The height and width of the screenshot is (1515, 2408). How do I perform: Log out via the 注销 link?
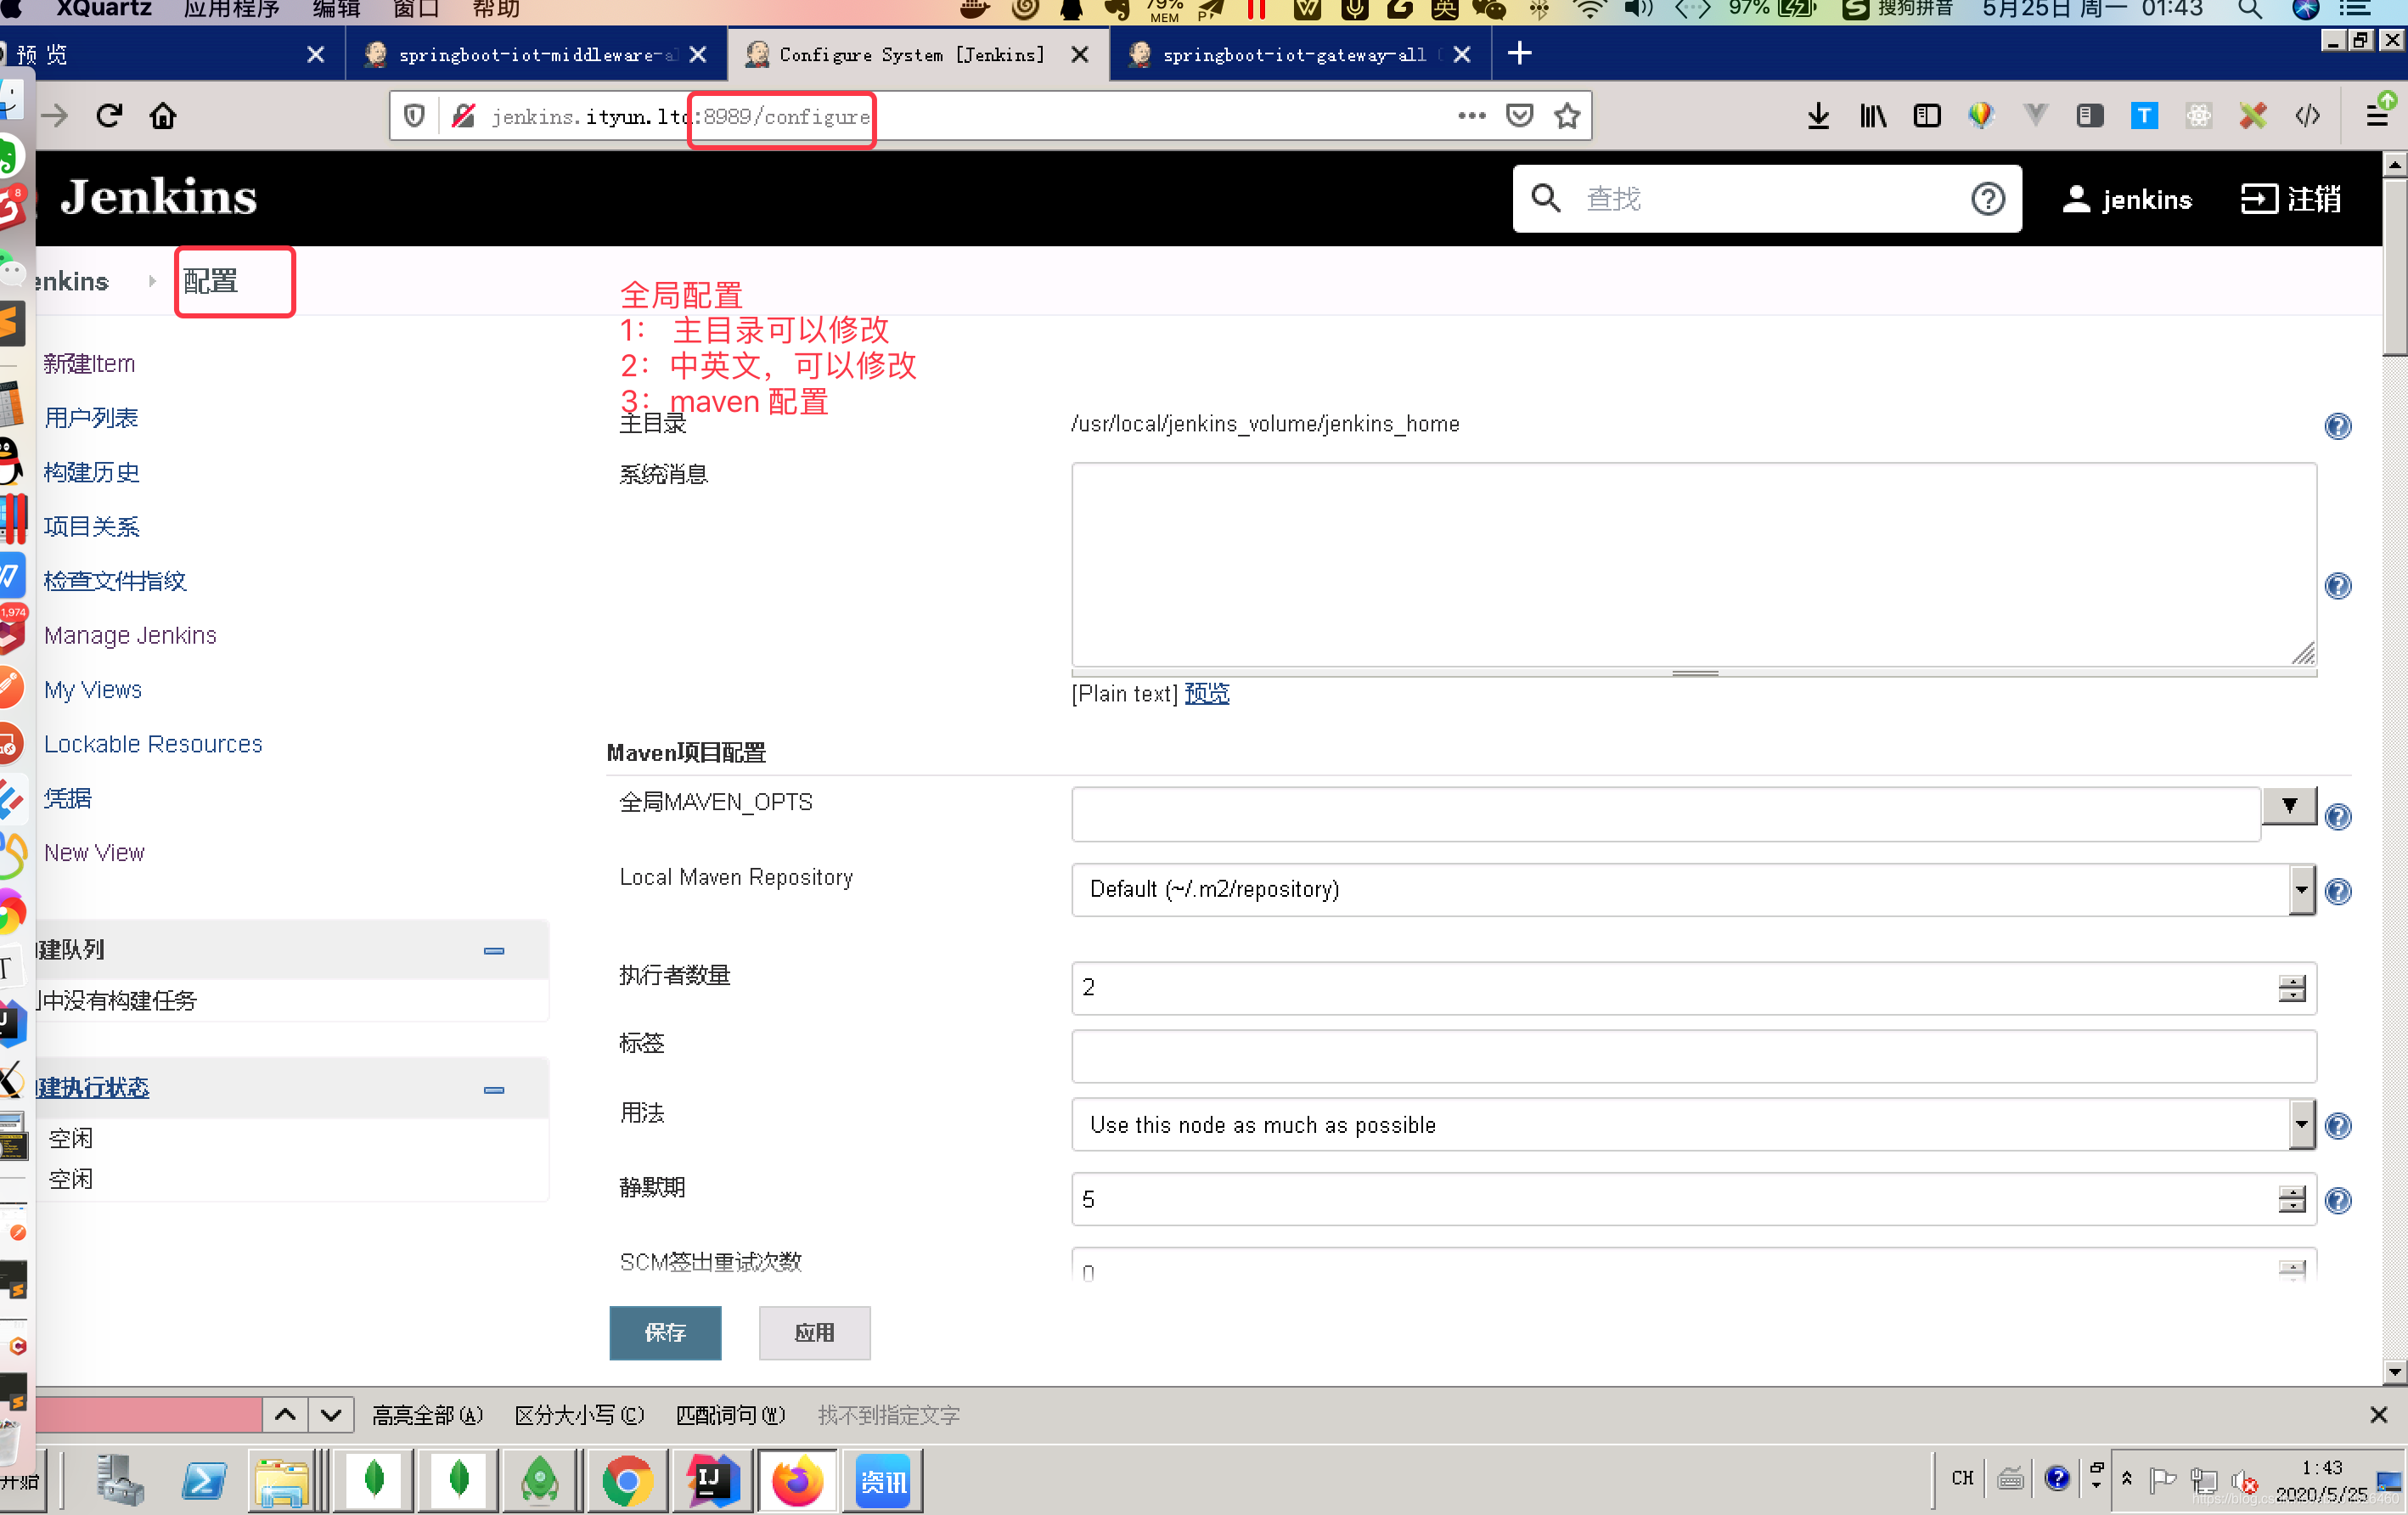(x=2290, y=199)
